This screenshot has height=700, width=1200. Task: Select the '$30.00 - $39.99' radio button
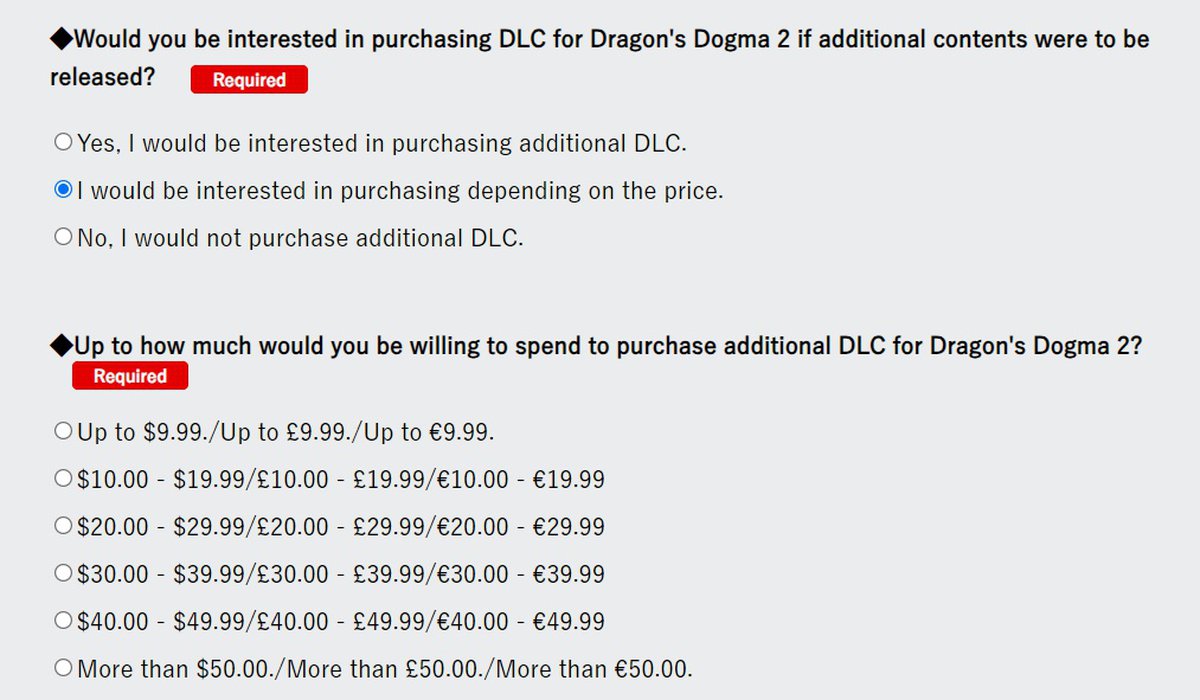click(64, 574)
